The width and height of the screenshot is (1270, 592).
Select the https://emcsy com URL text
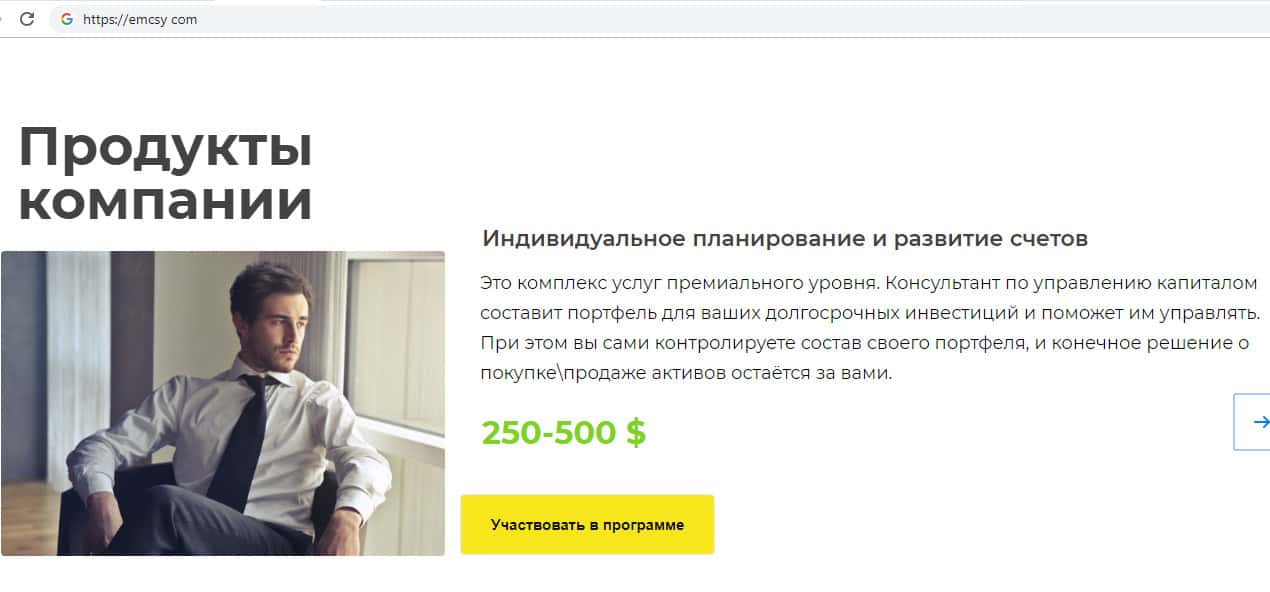[140, 19]
